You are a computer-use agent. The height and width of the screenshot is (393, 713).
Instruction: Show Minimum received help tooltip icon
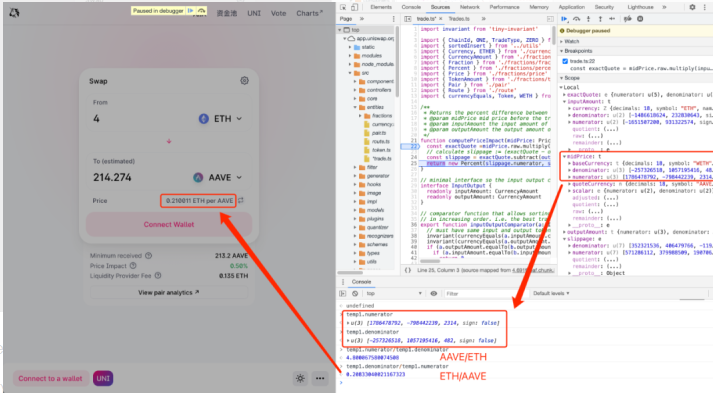pyautogui.click(x=148, y=256)
